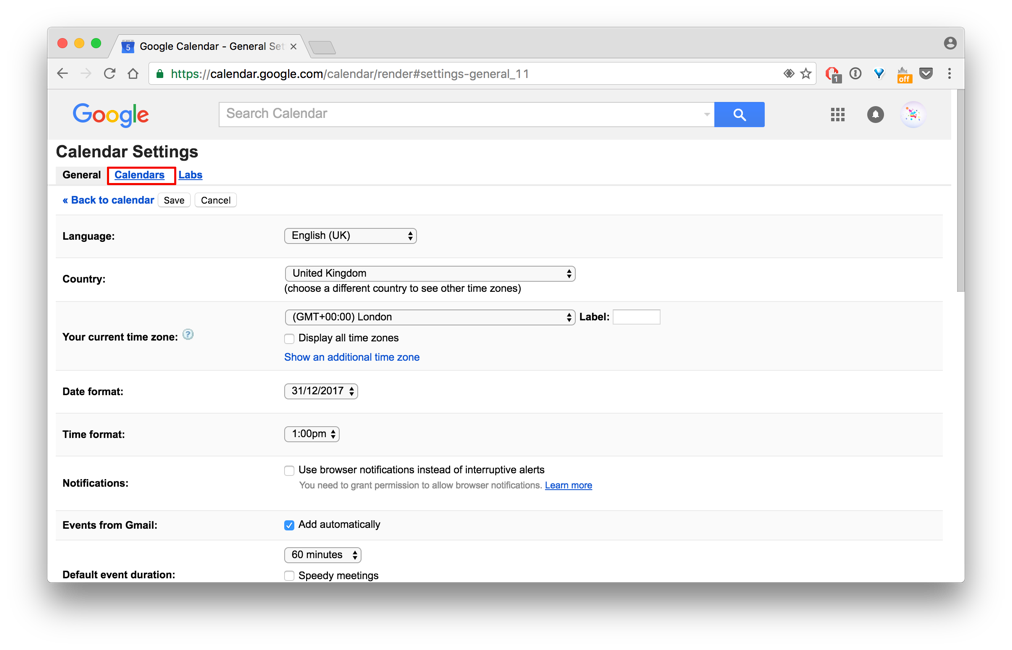Open the Chrome profile icon in the title bar
The image size is (1012, 650).
pos(950,43)
